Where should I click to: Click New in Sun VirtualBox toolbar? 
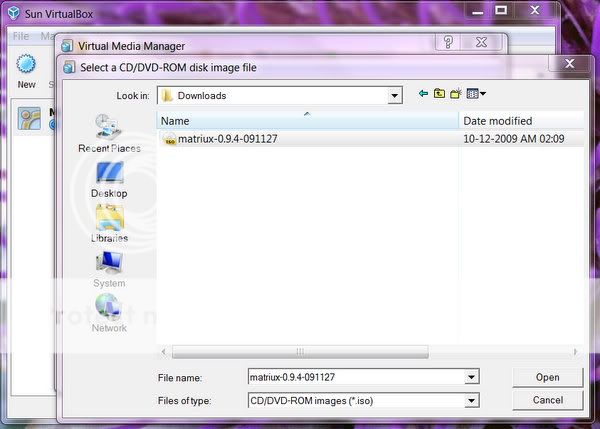[x=26, y=72]
